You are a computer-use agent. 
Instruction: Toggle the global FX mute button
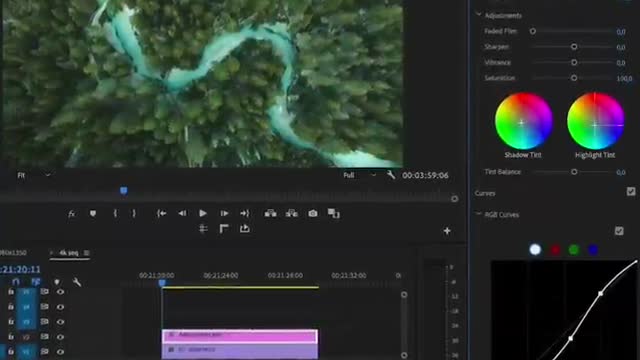pyautogui.click(x=71, y=213)
